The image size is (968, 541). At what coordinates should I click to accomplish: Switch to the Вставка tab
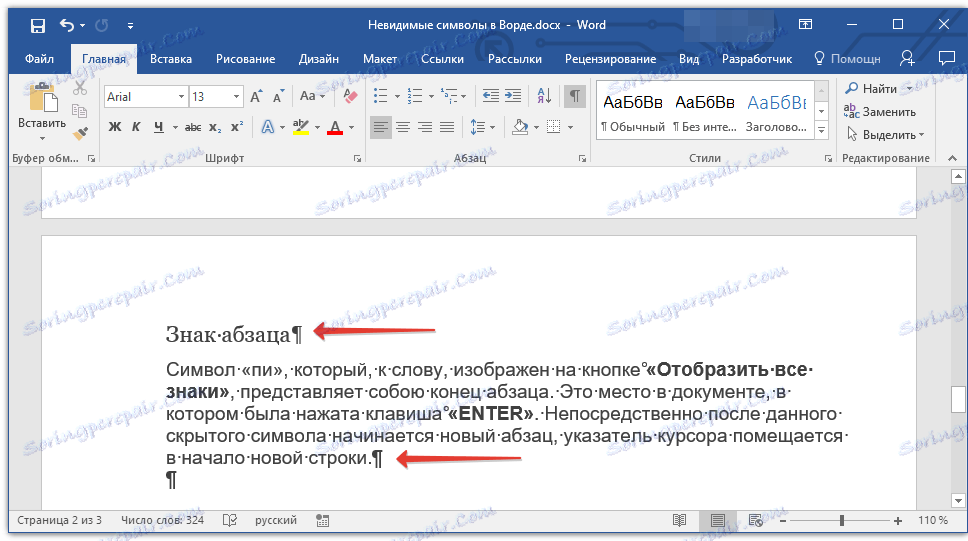pyautogui.click(x=171, y=59)
